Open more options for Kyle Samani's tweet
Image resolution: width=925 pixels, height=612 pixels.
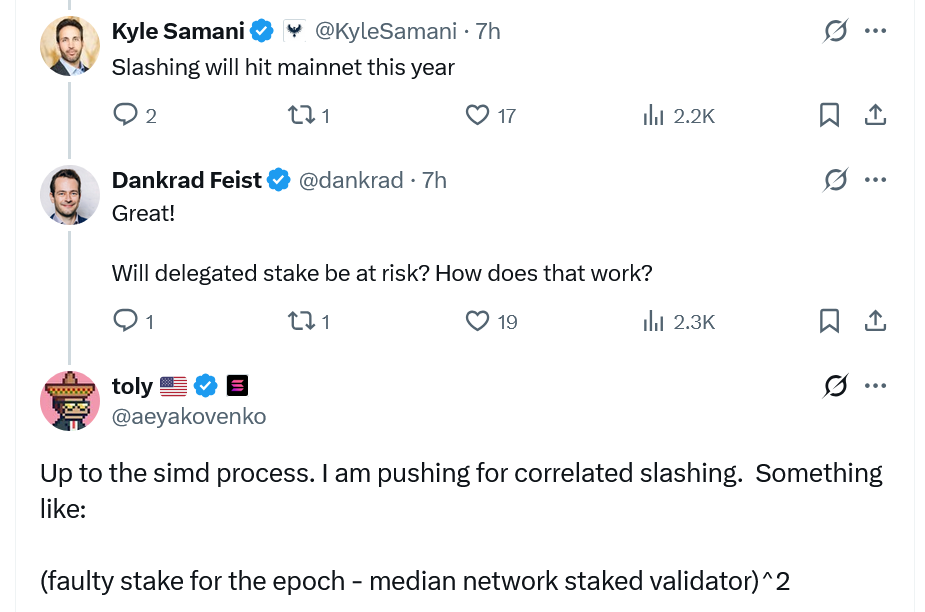click(x=875, y=31)
